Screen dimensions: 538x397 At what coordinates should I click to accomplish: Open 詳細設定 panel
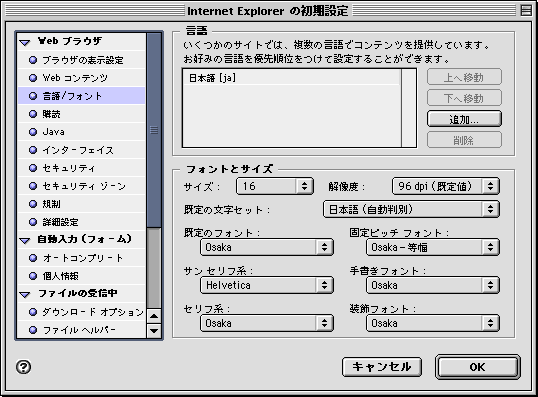tap(82, 222)
